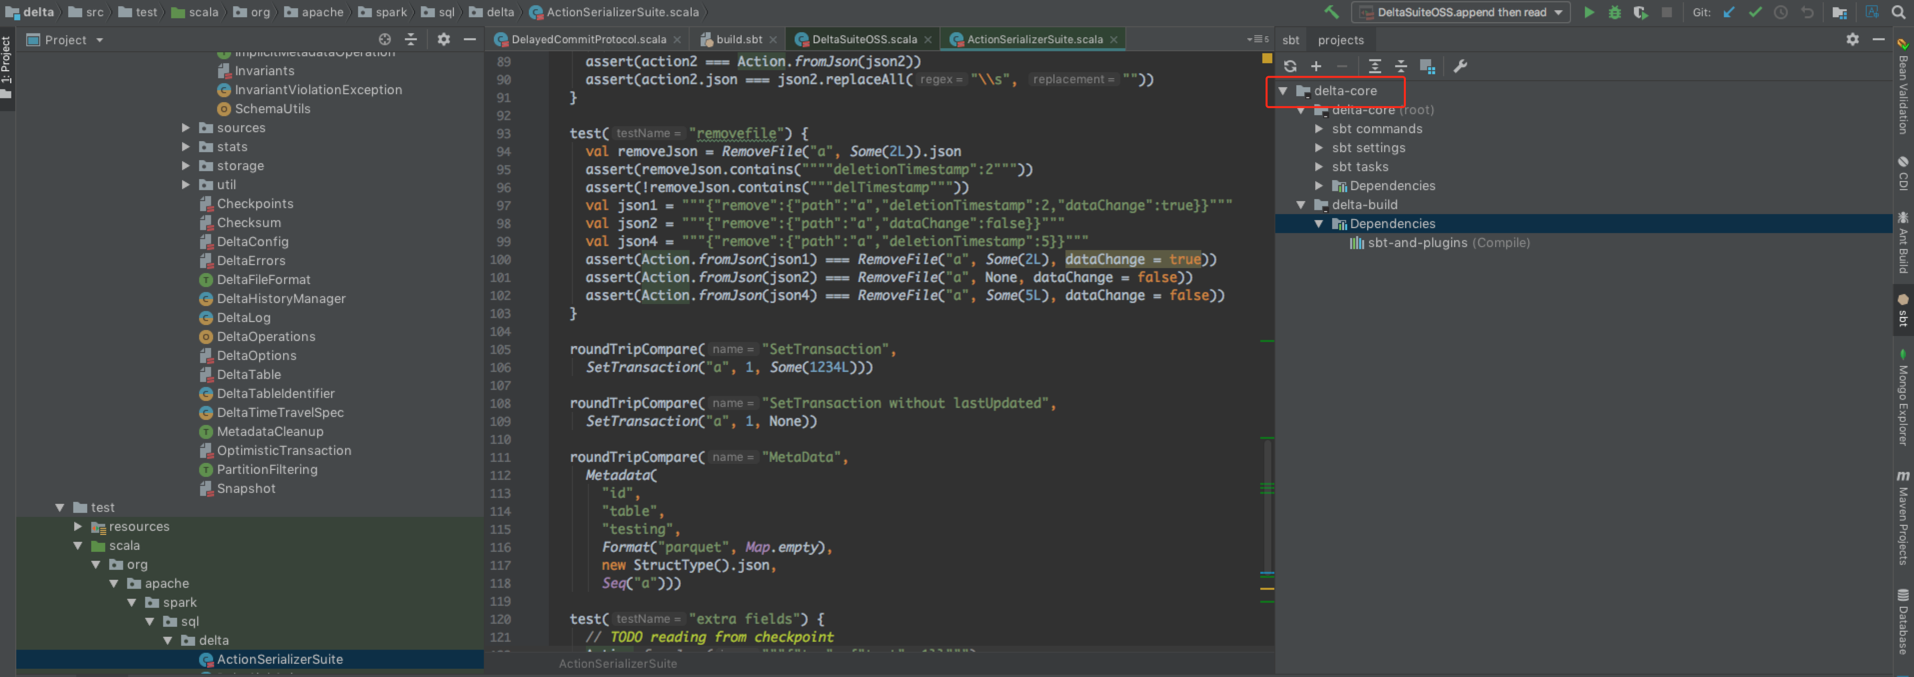
Task: Close the build.sbt tab
Action: (x=773, y=40)
